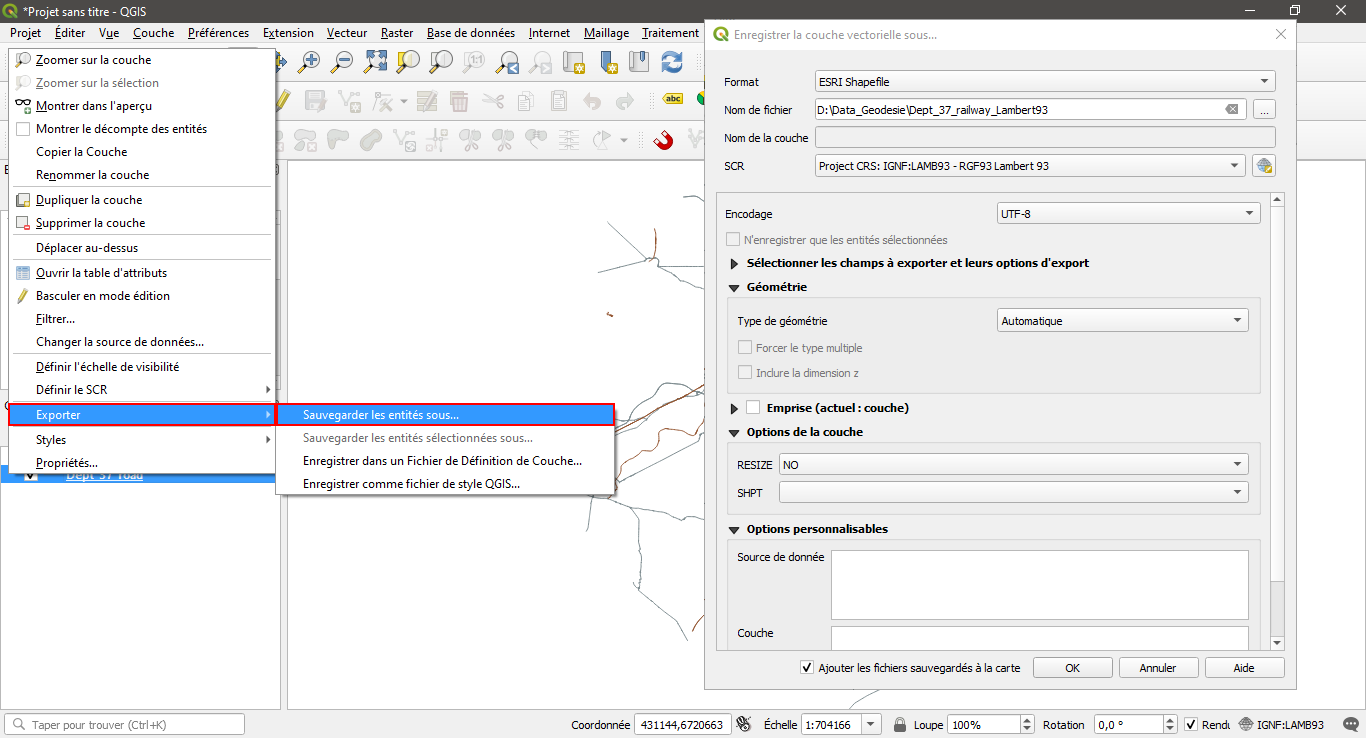Click the red magnet snapping icon
This screenshot has height=738, width=1366.
point(663,140)
